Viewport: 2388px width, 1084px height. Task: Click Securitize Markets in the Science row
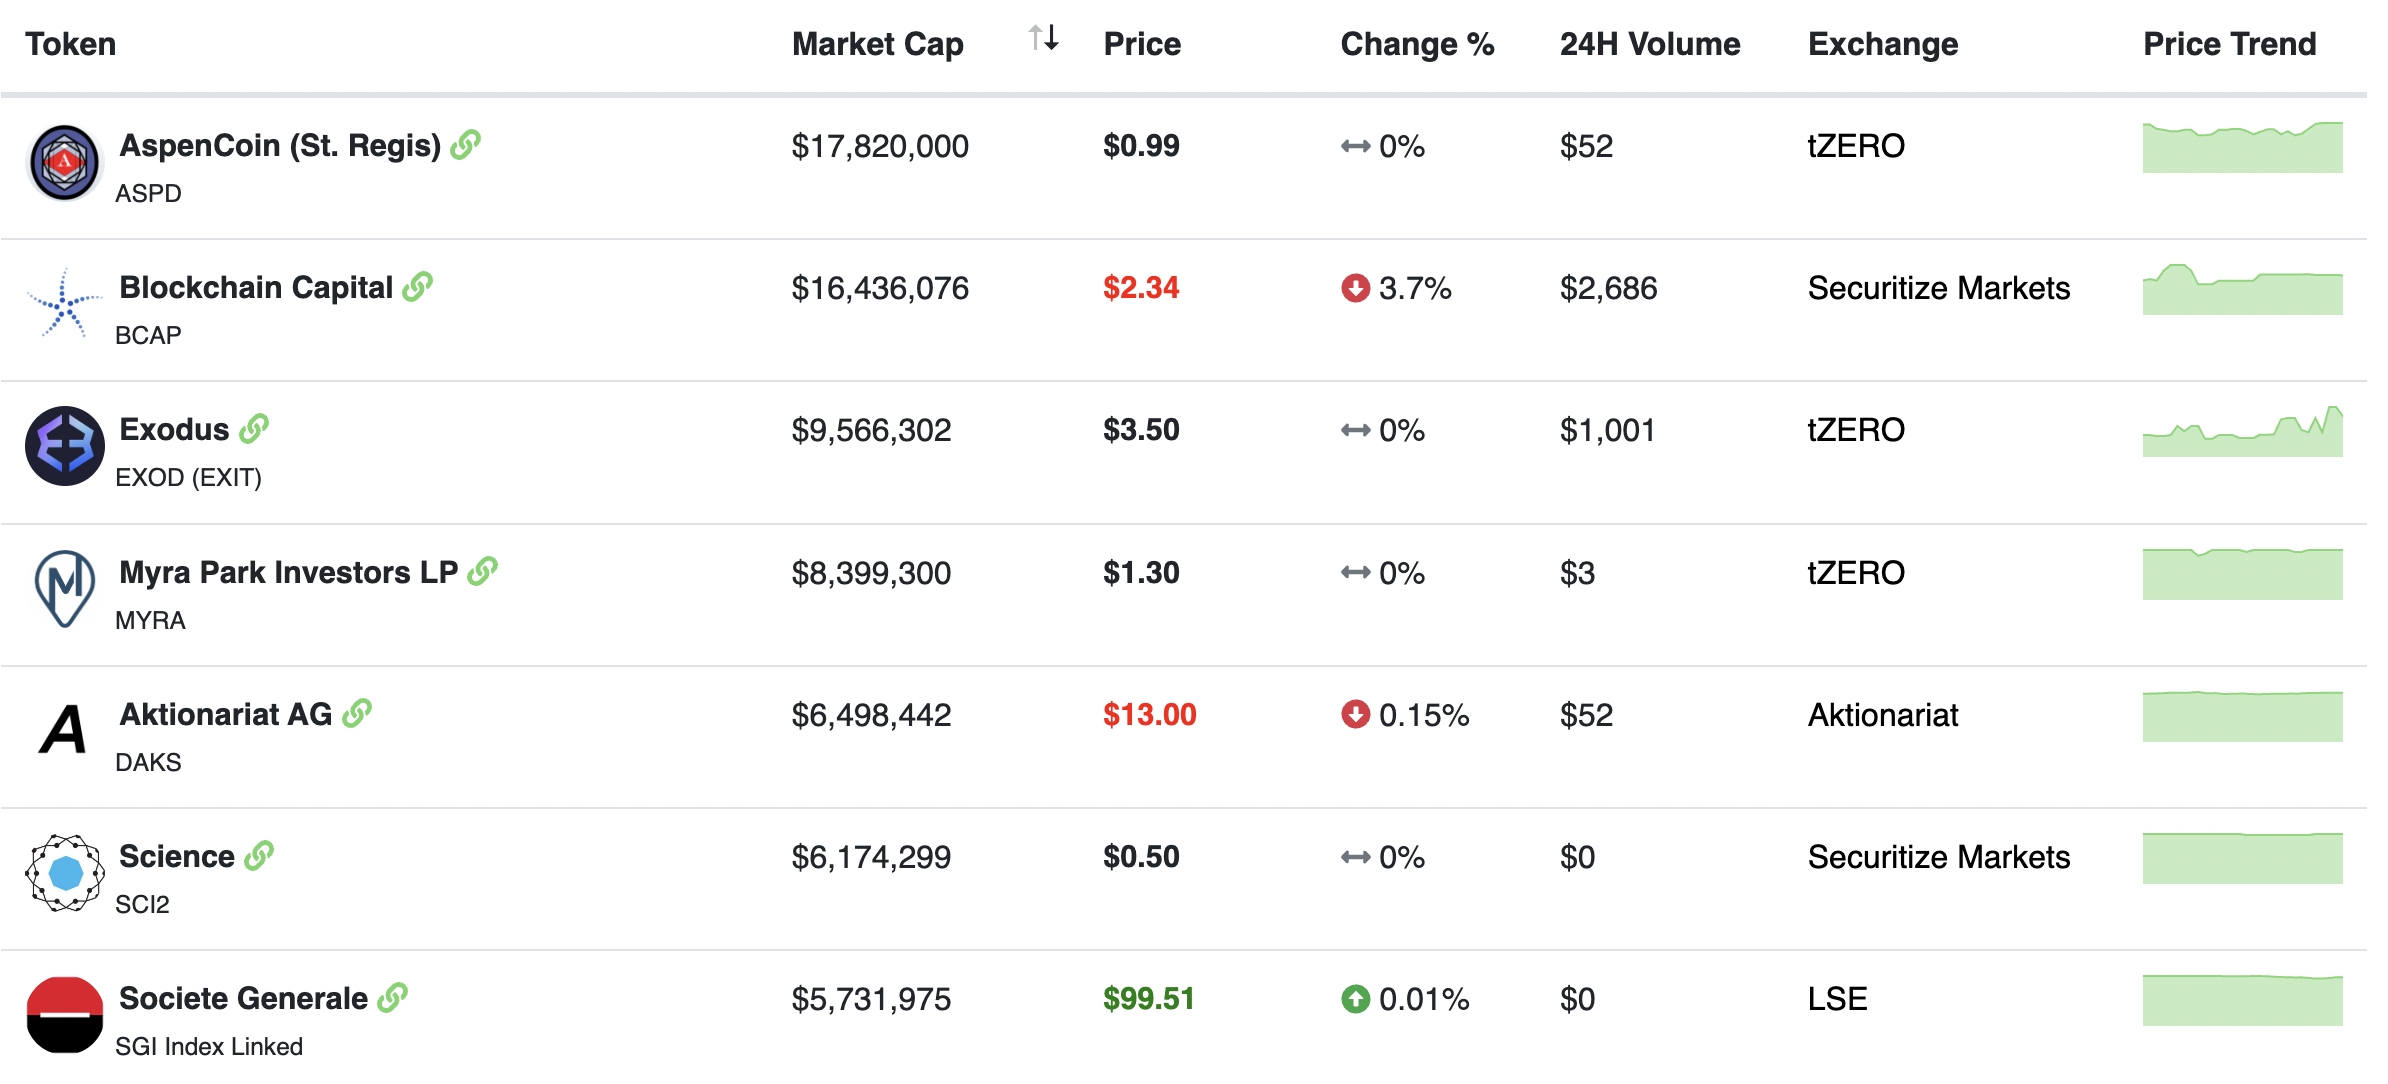click(x=1939, y=857)
